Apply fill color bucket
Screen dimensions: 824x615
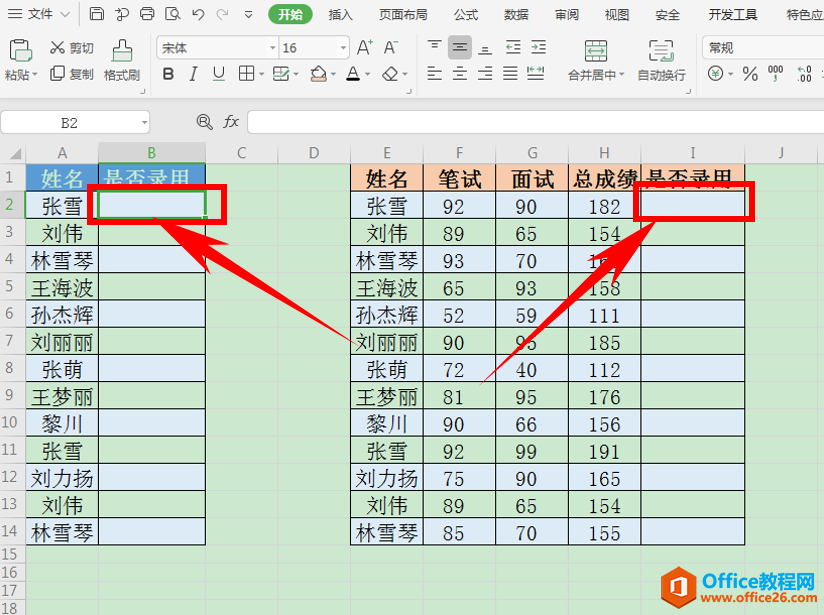pos(318,74)
